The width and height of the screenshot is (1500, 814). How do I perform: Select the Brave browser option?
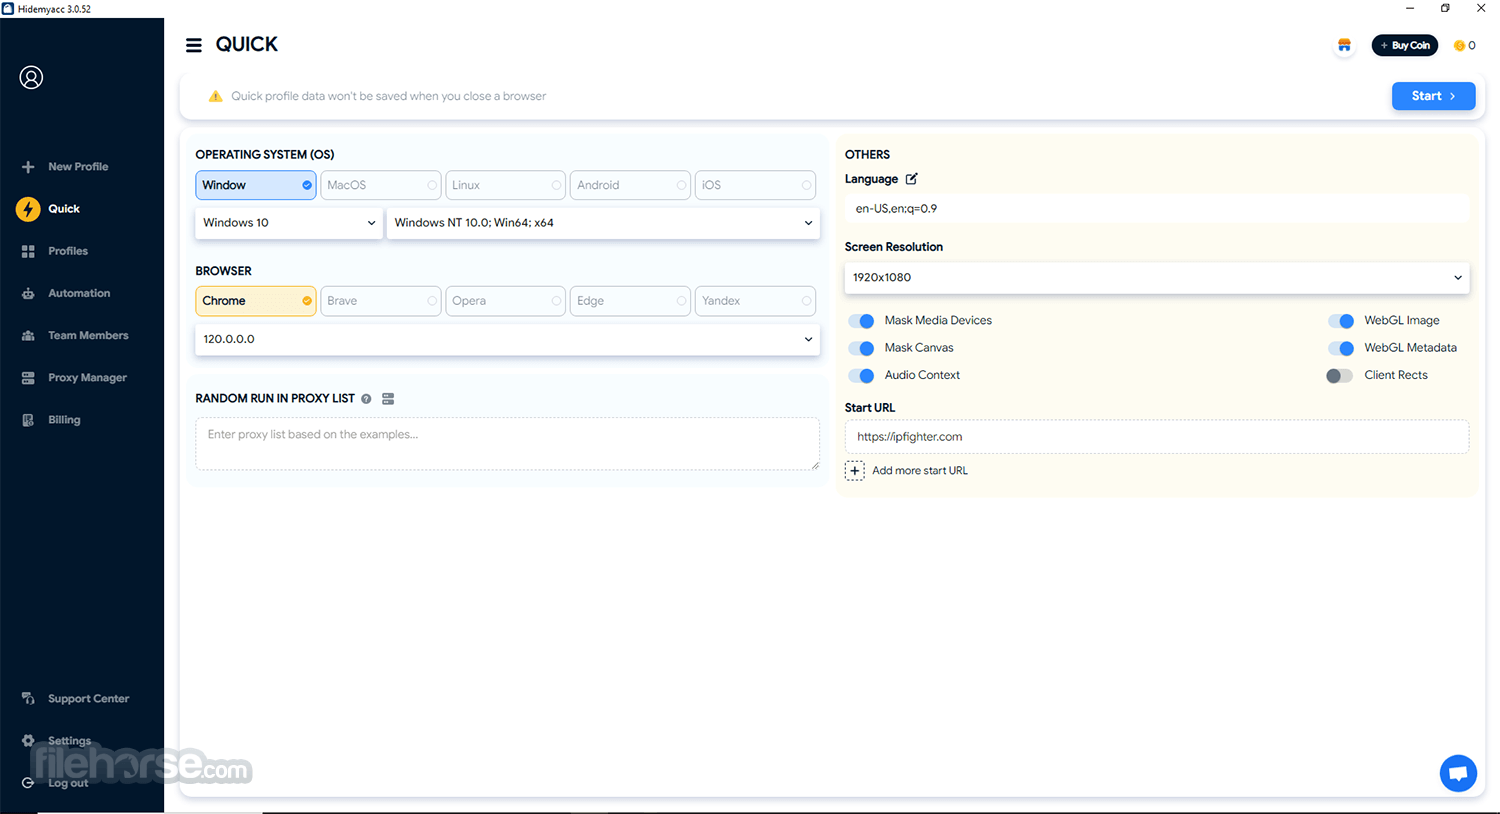(381, 301)
